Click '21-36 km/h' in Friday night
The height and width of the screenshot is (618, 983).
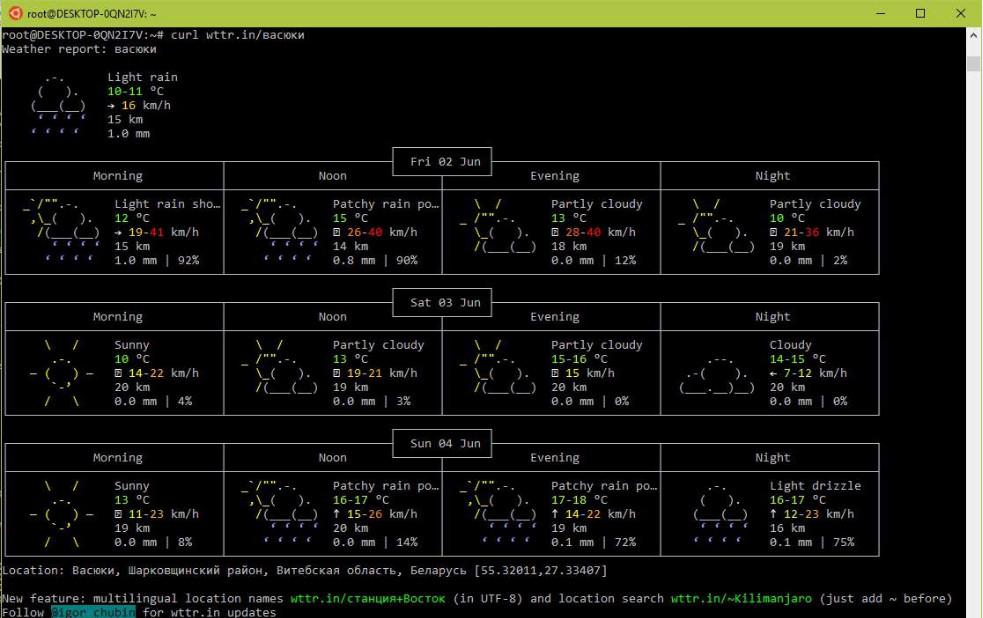[x=819, y=232]
